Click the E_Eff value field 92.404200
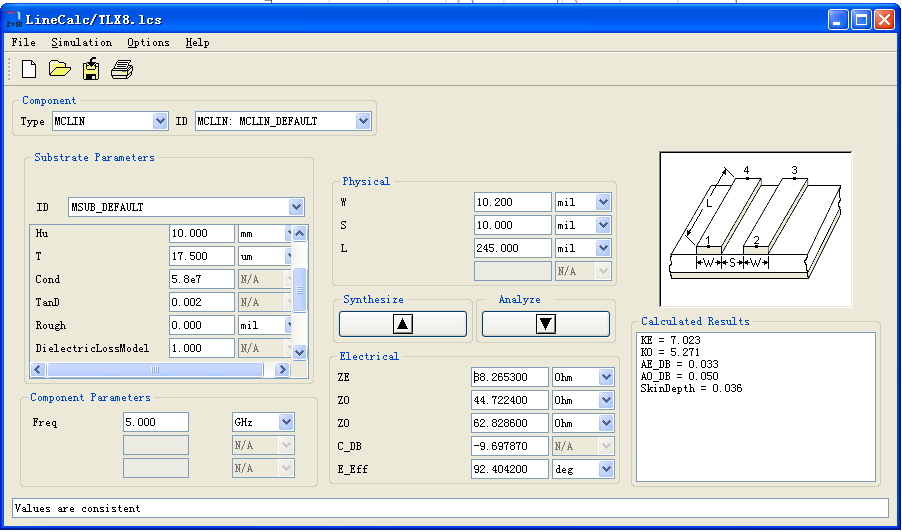This screenshot has width=902, height=532. click(x=510, y=469)
